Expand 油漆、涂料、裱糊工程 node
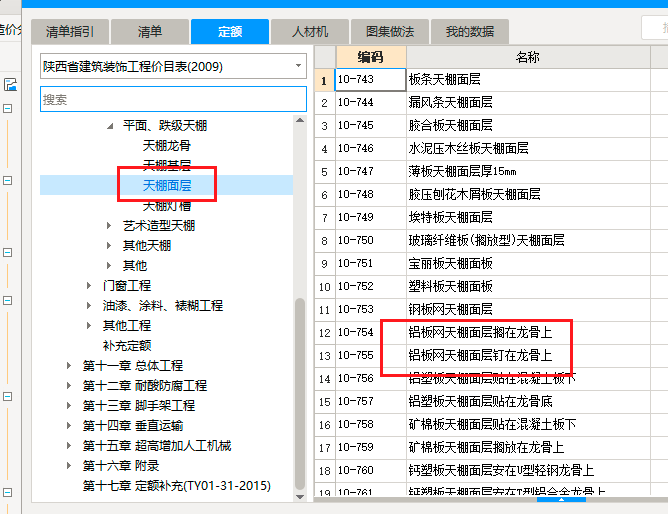 click(89, 305)
